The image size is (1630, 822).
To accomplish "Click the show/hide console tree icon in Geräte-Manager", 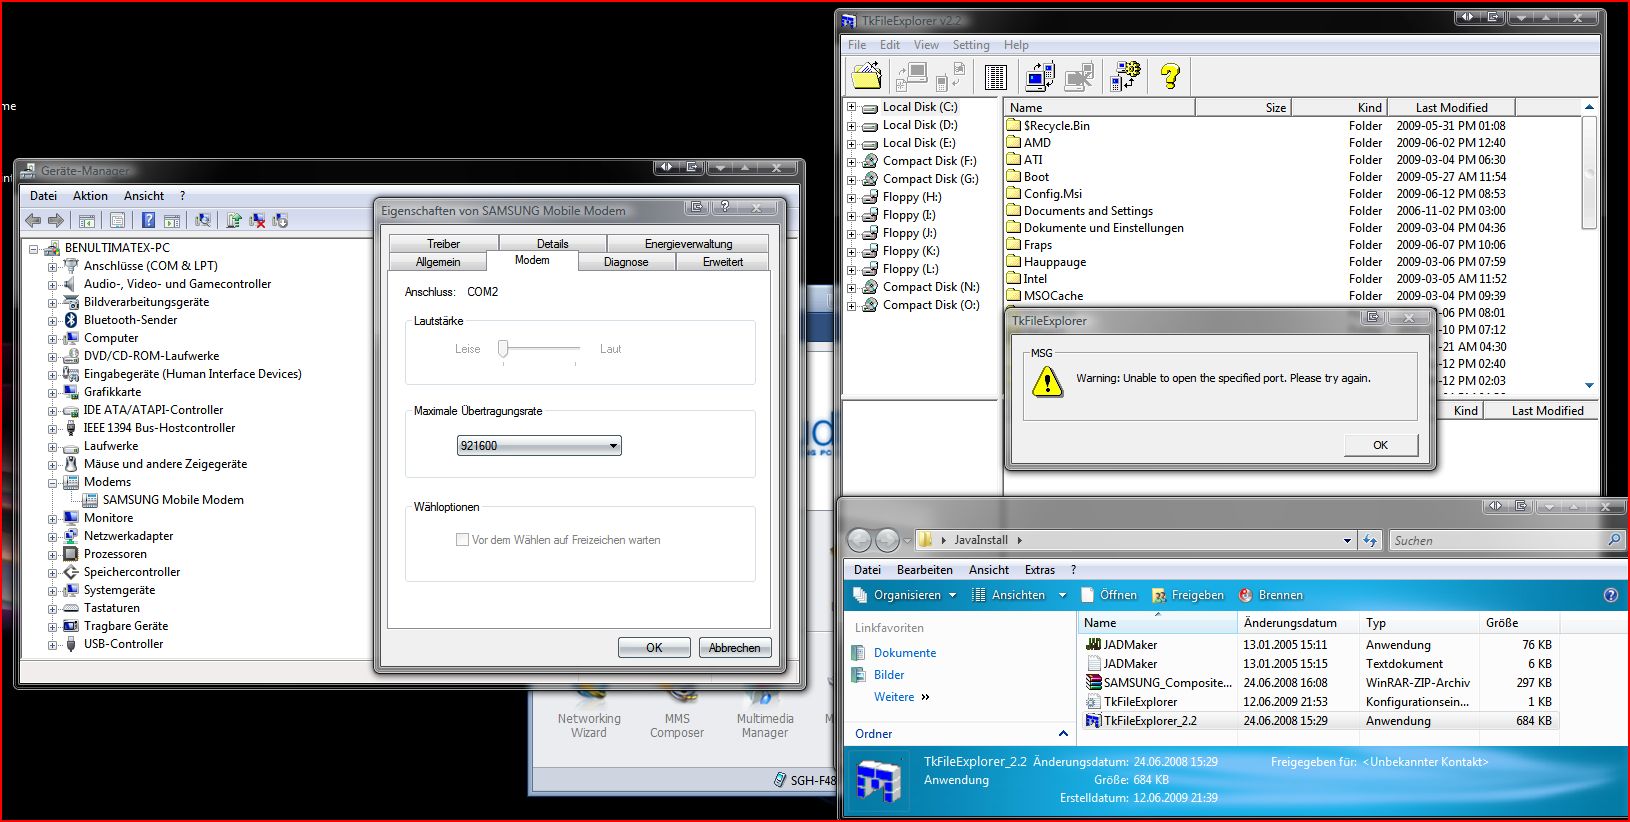I will [87, 220].
